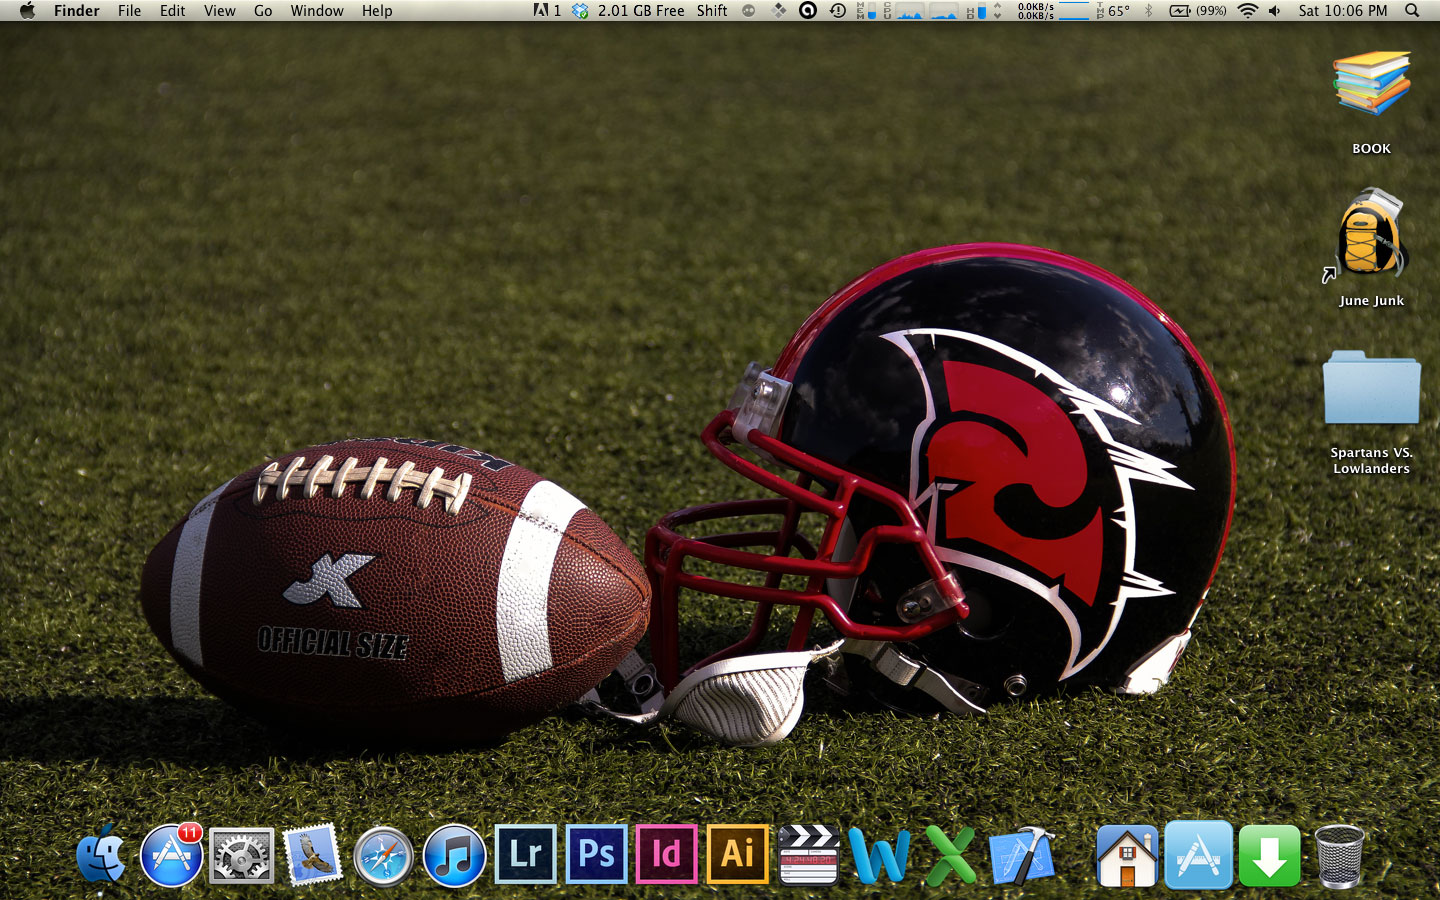The image size is (1440, 900).
Task: Click the Bluetooth icon in menu bar
Action: coord(1149,11)
